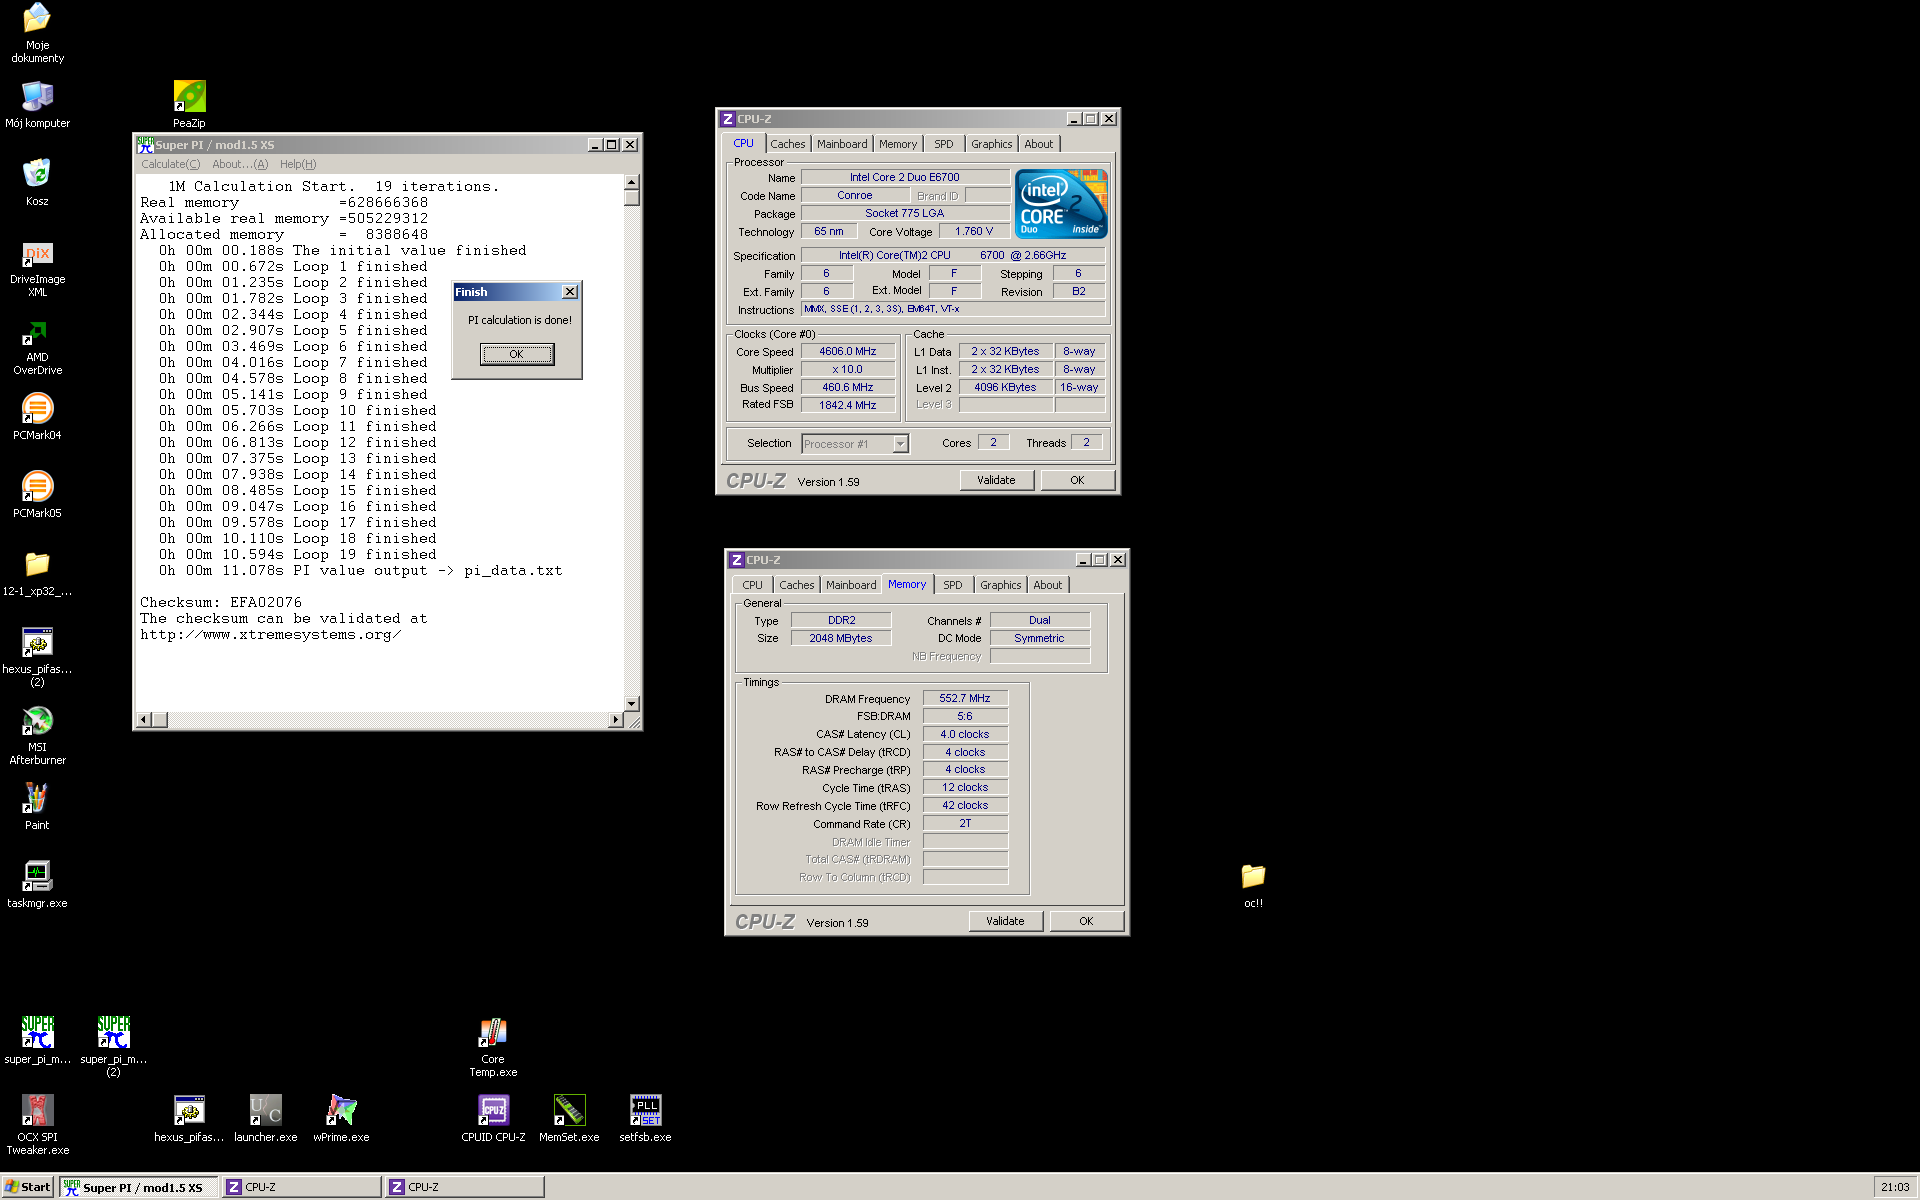Open Core Temp.exe desktop icon
This screenshot has height=1200, width=1920.
(493, 1046)
